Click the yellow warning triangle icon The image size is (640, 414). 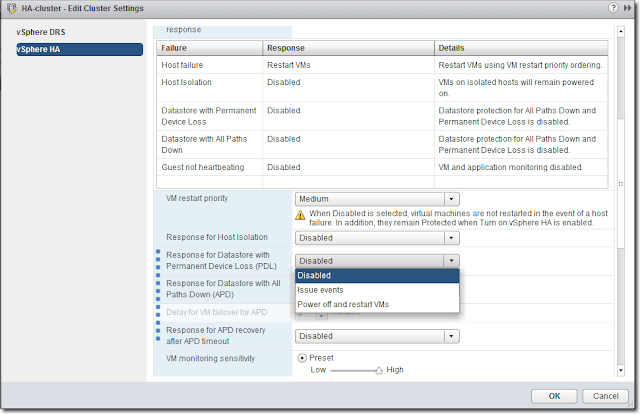pos(300,215)
